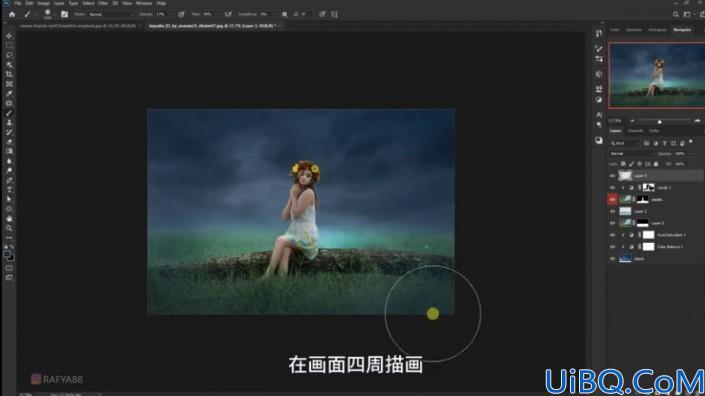Switch to the Histogram tab
This screenshot has height=396, width=705.
(657, 30)
